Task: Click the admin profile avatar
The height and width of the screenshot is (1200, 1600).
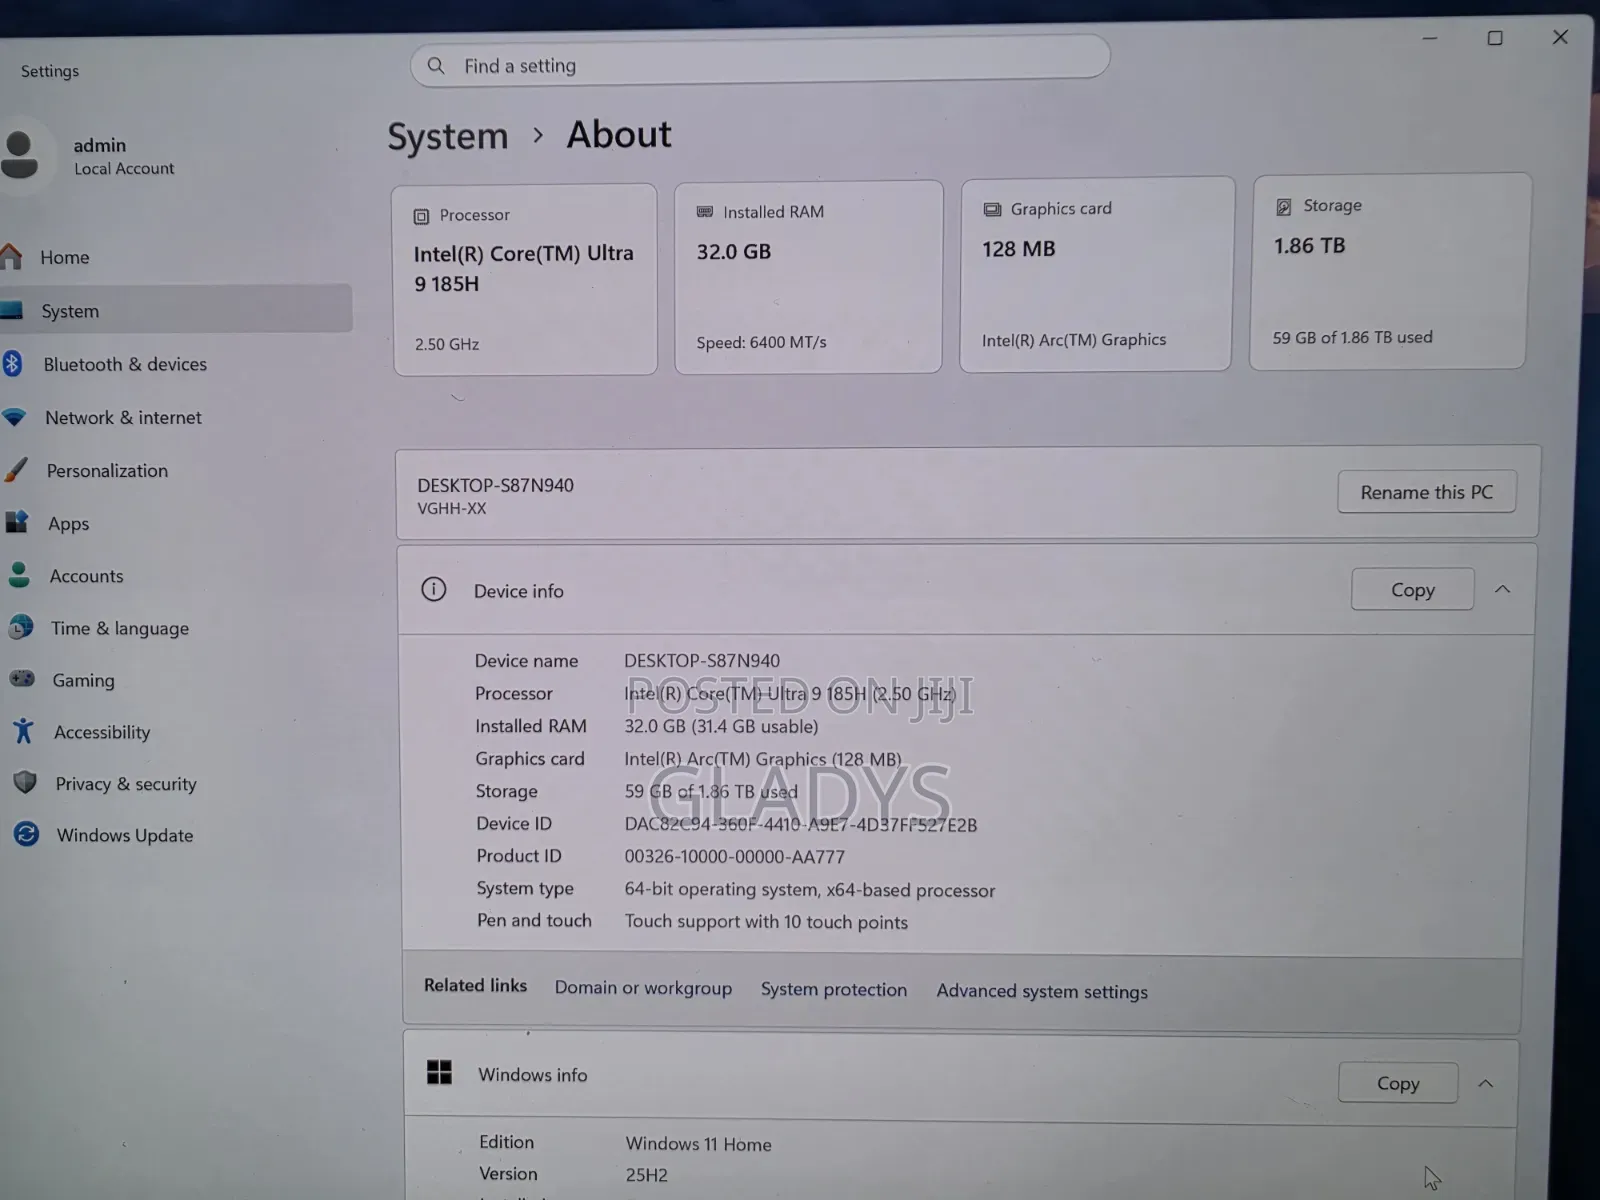Action: [20, 155]
